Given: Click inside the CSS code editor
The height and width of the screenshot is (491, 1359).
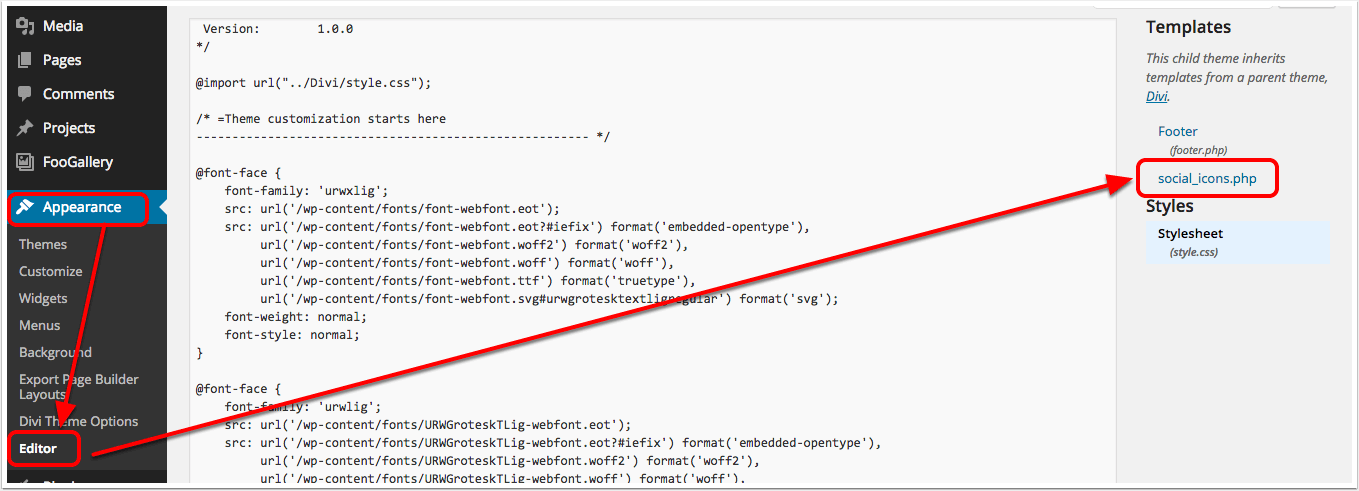Looking at the screenshot, I should pyautogui.click(x=653, y=250).
